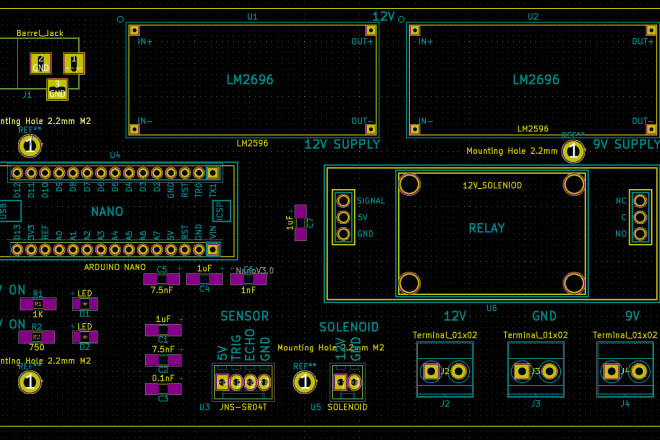The width and height of the screenshot is (660, 440).
Task: Select the 9V SUPPLY silkscreen text
Action: 626,144
